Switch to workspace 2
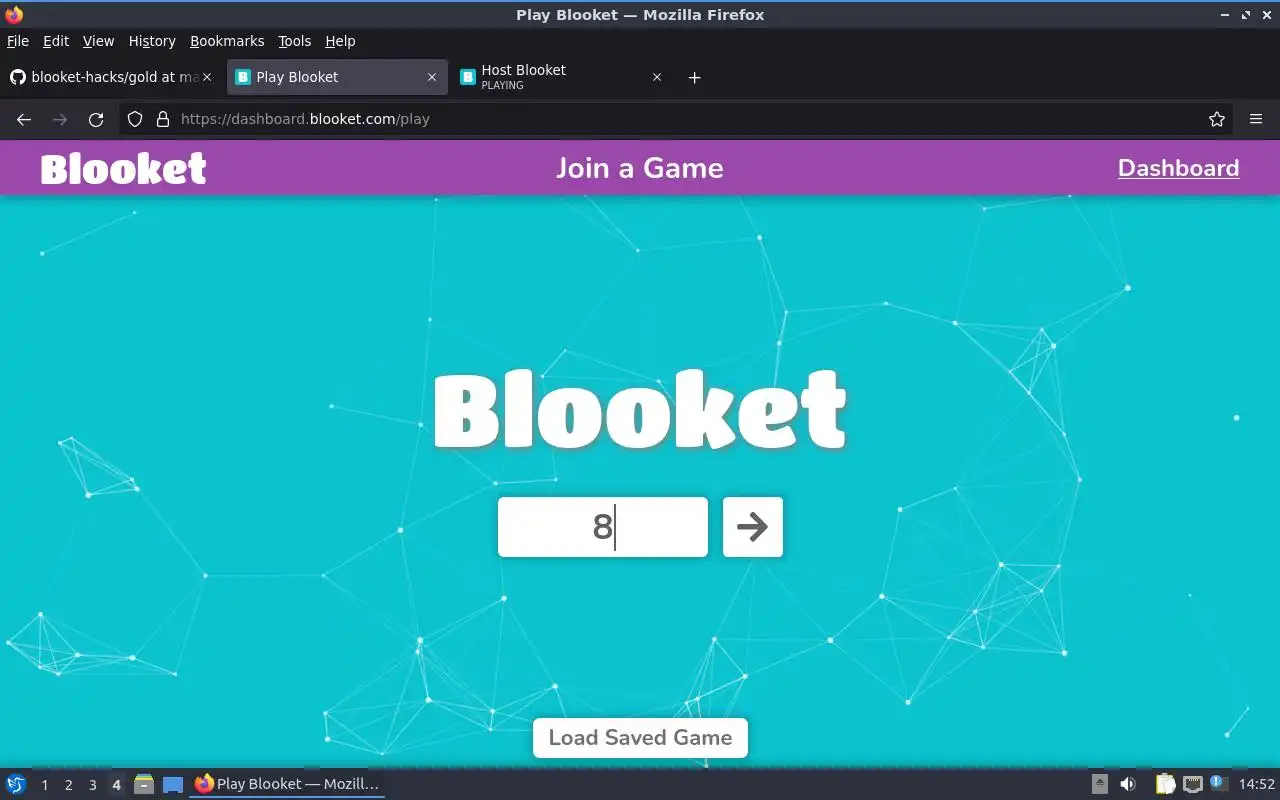1280x800 pixels. (x=68, y=785)
